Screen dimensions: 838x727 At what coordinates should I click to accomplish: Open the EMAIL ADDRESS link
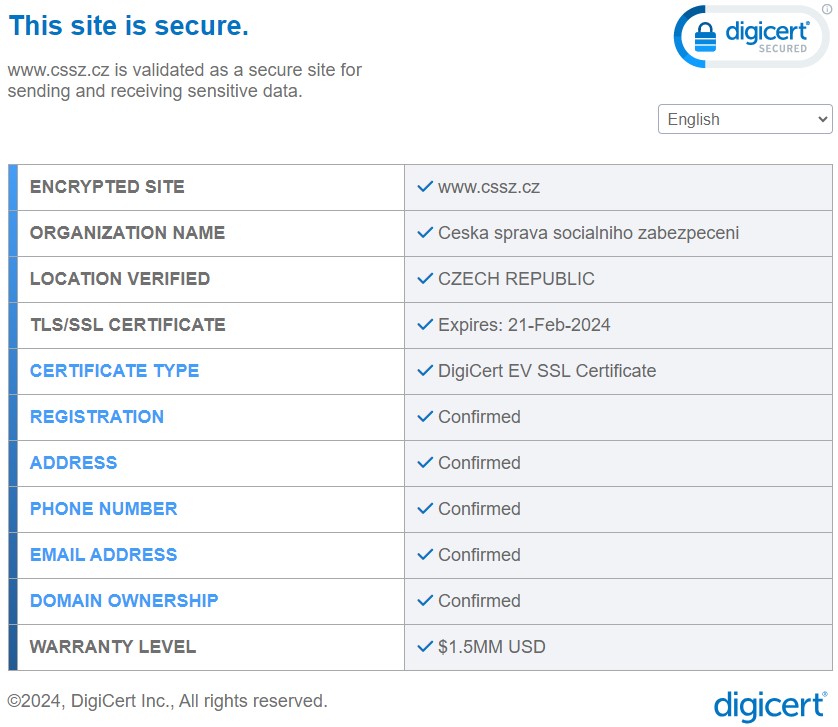pyautogui.click(x=103, y=555)
